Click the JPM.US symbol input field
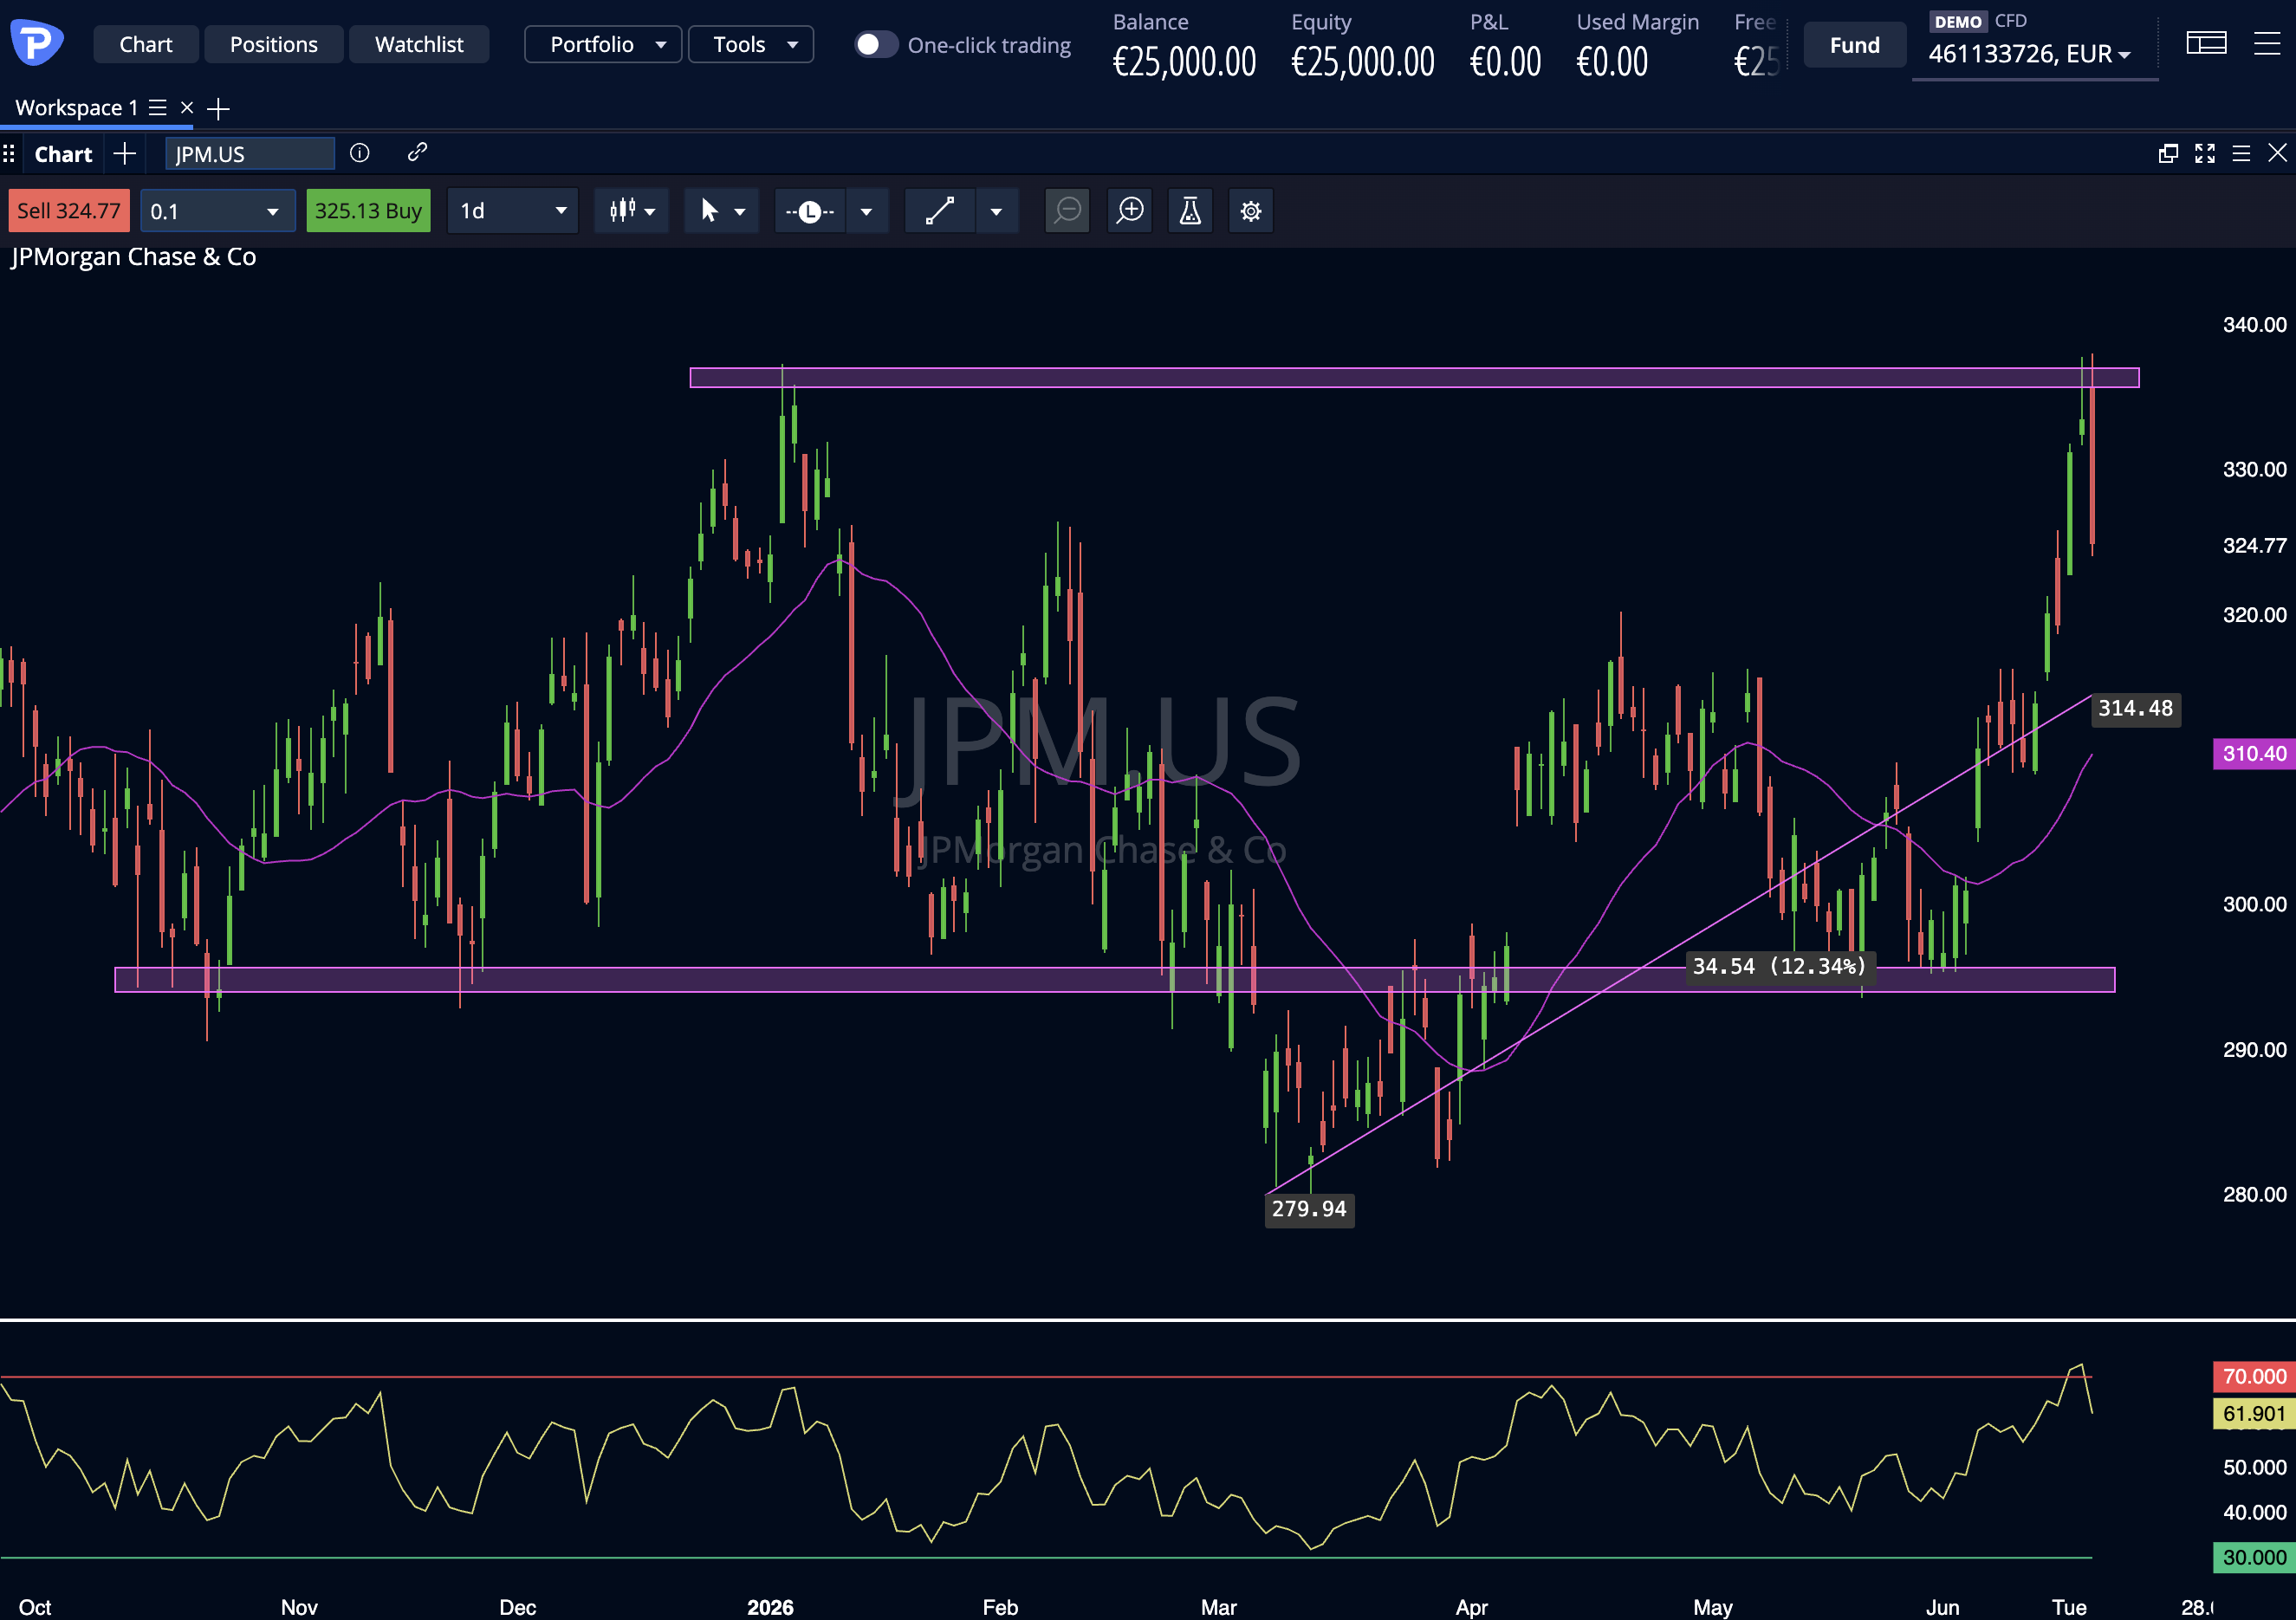2296x1620 pixels. pos(250,153)
